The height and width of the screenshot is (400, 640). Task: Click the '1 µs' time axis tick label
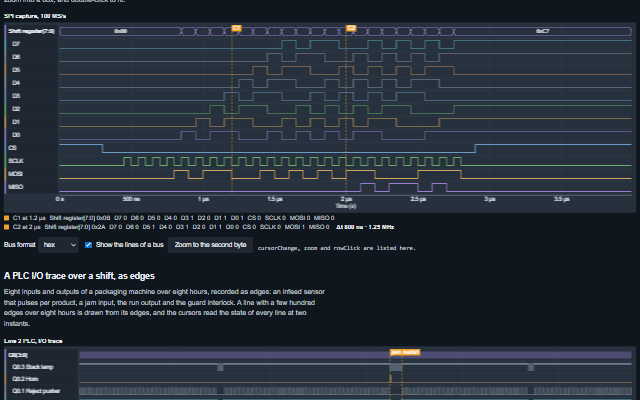click(x=203, y=199)
